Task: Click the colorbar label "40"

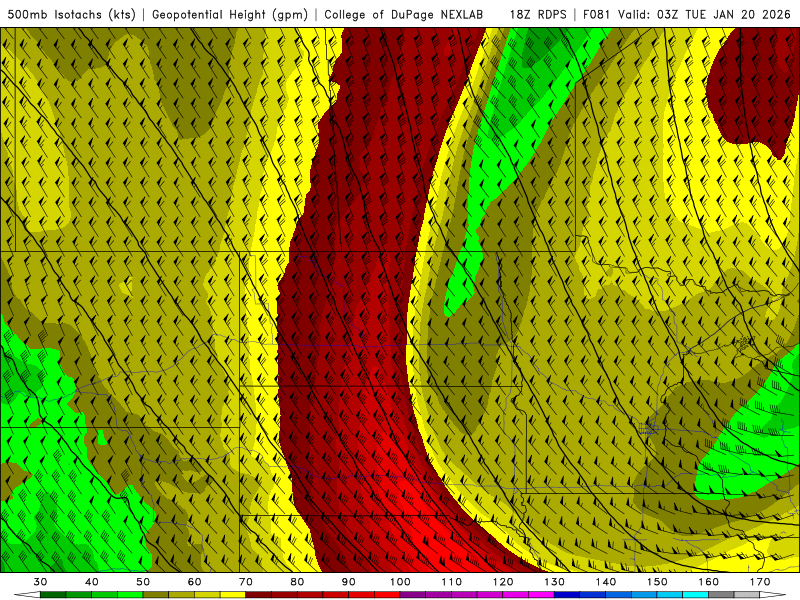Action: (x=92, y=582)
